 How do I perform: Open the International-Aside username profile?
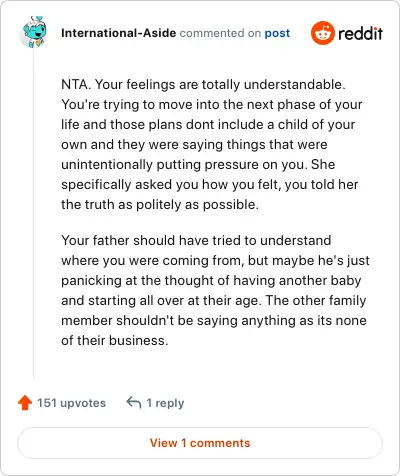click(x=118, y=33)
